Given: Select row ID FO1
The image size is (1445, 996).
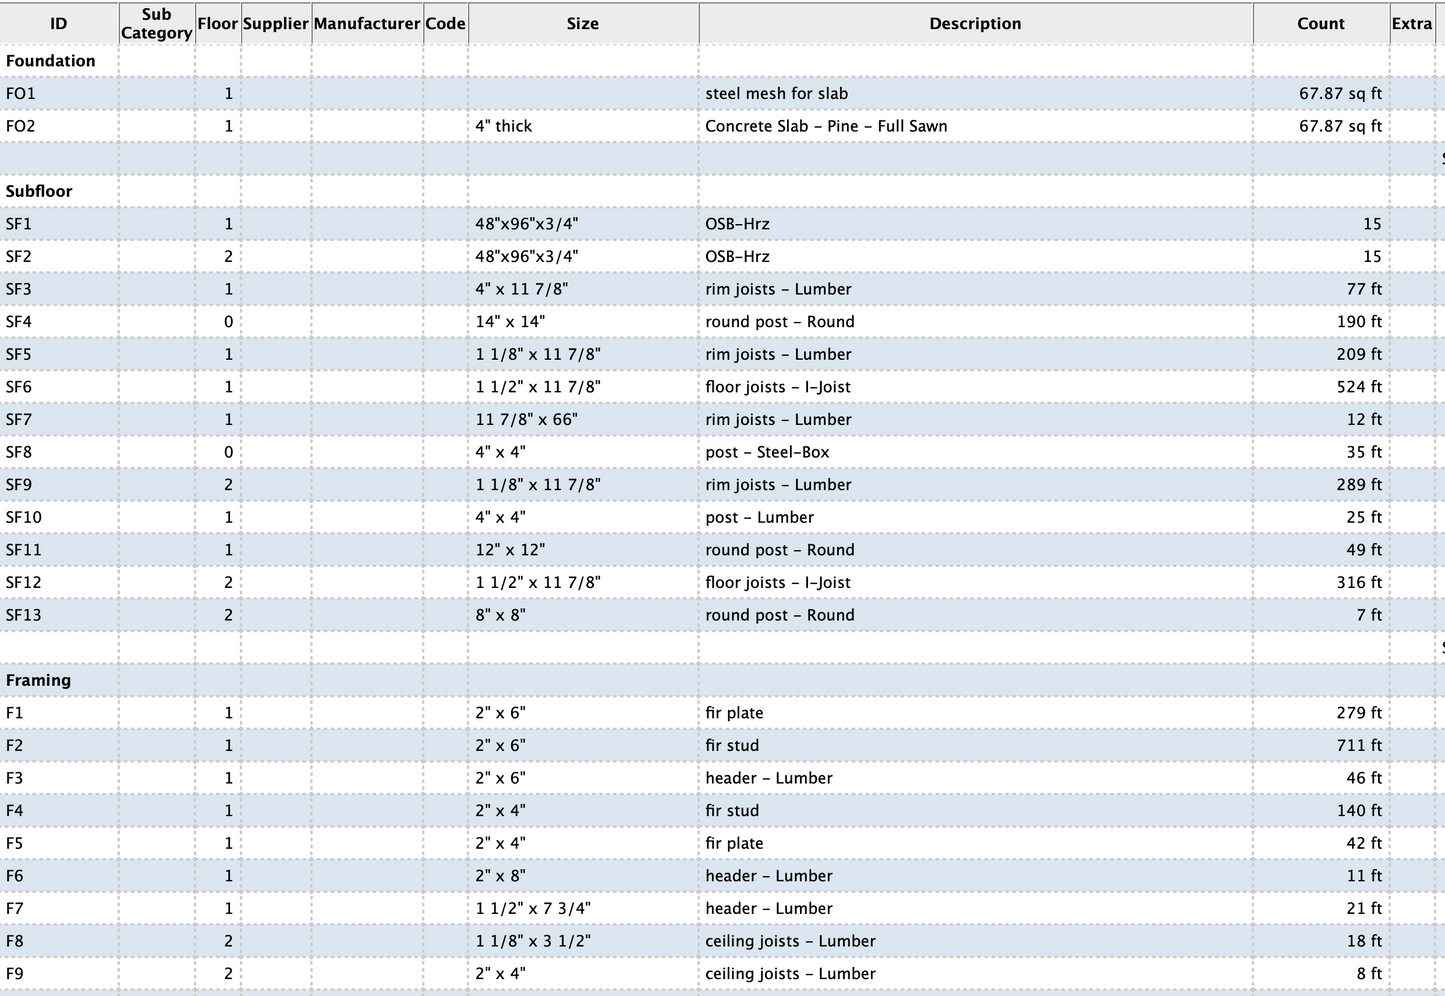Looking at the screenshot, I should click(x=21, y=94).
